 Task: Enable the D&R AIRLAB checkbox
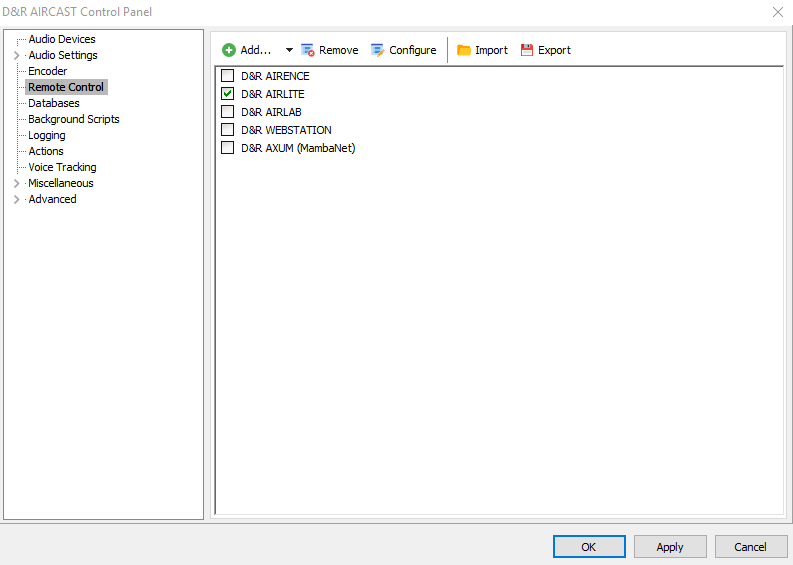coord(228,112)
